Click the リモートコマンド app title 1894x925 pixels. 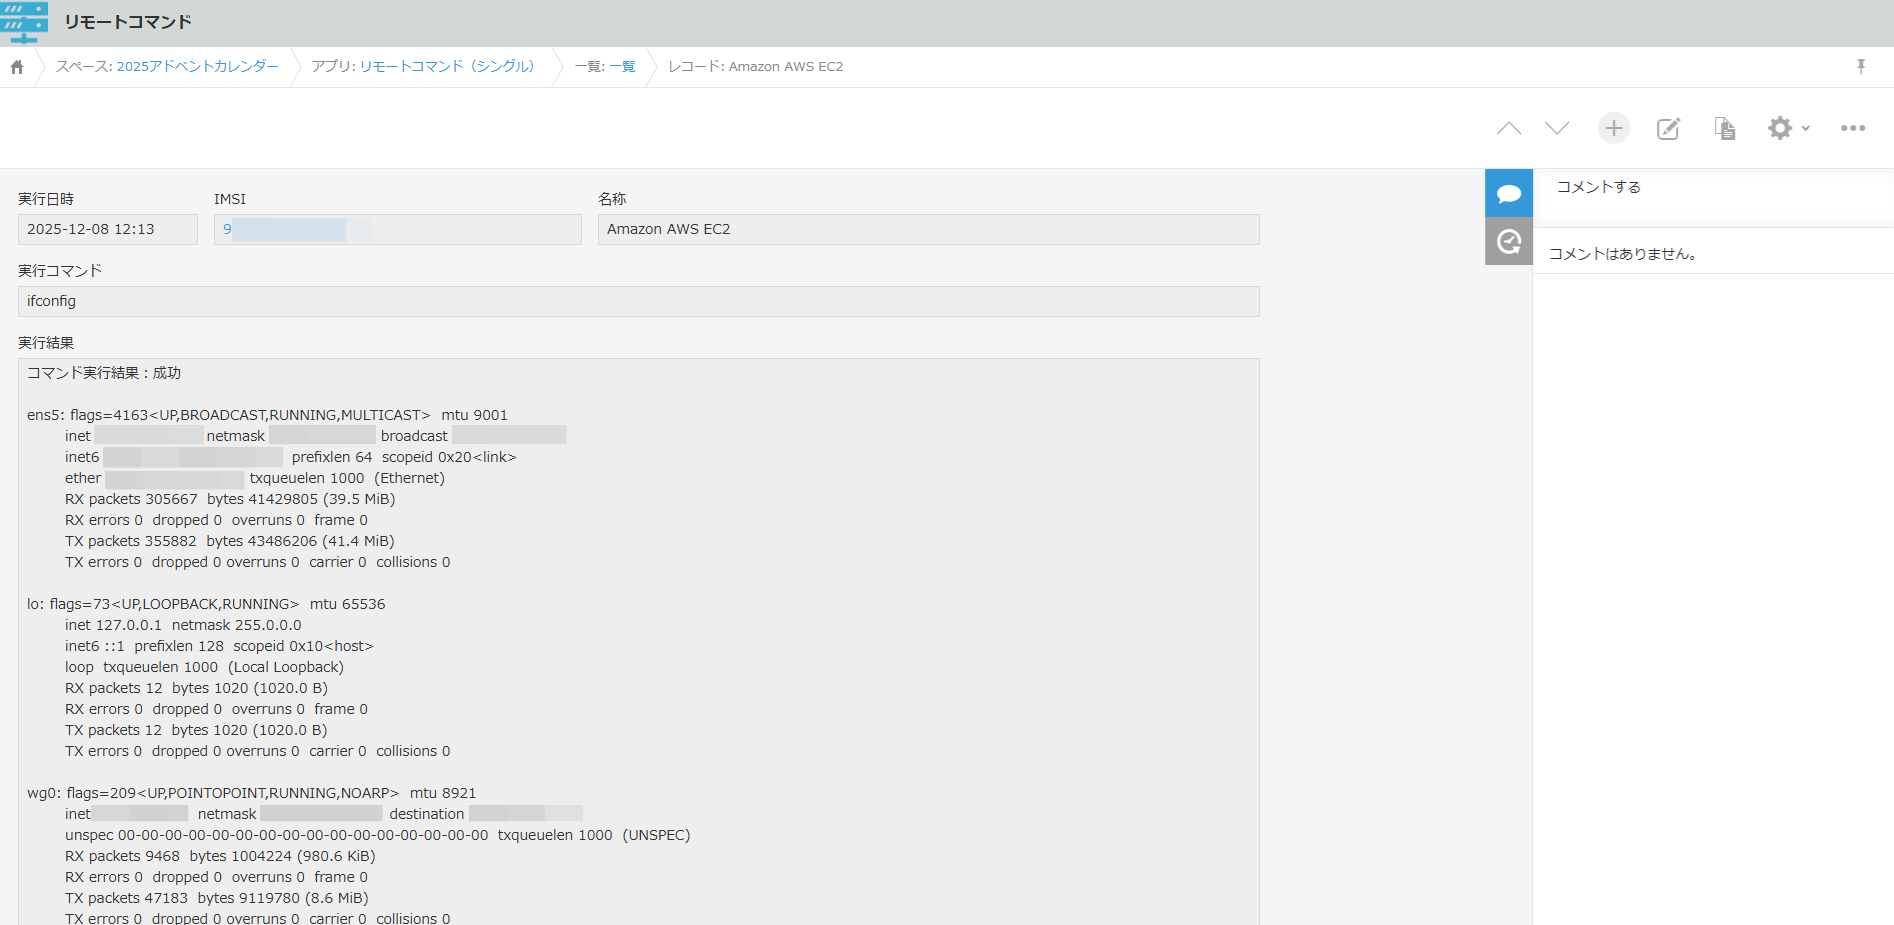127,22
